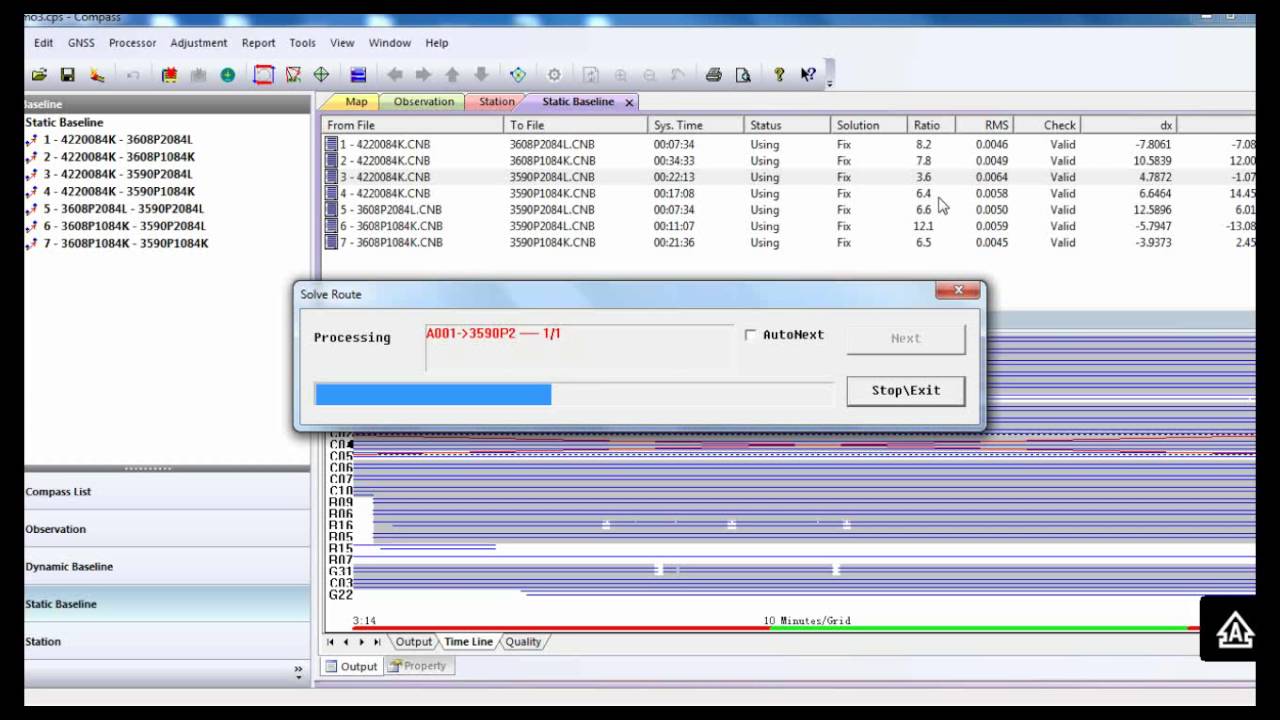Click the red triangle network toolbar icon
1280x720 pixels.
(293, 75)
